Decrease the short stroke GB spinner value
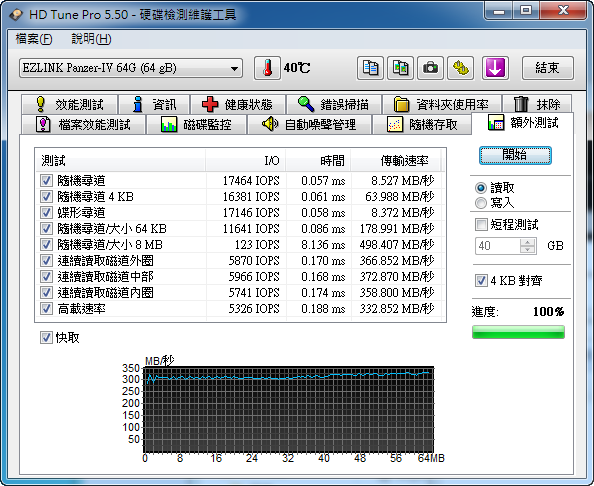The image size is (594, 486). pos(527,250)
